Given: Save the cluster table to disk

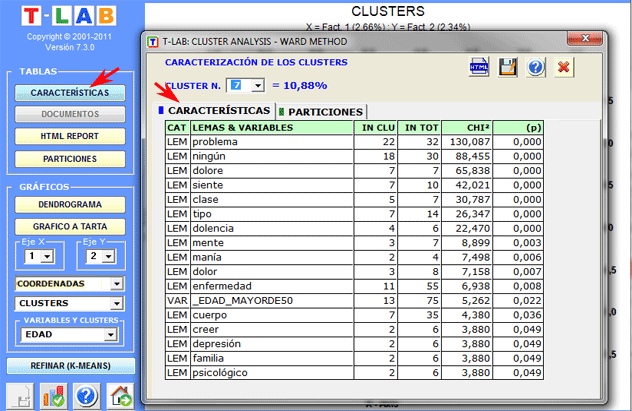Looking at the screenshot, I should click(x=507, y=67).
